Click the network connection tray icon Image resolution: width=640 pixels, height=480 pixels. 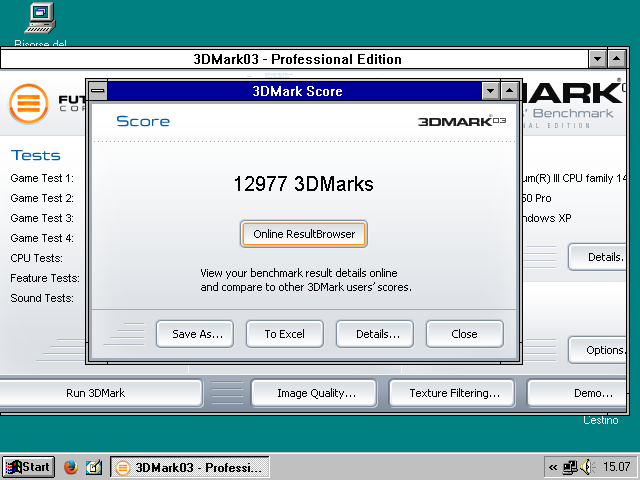click(569, 467)
